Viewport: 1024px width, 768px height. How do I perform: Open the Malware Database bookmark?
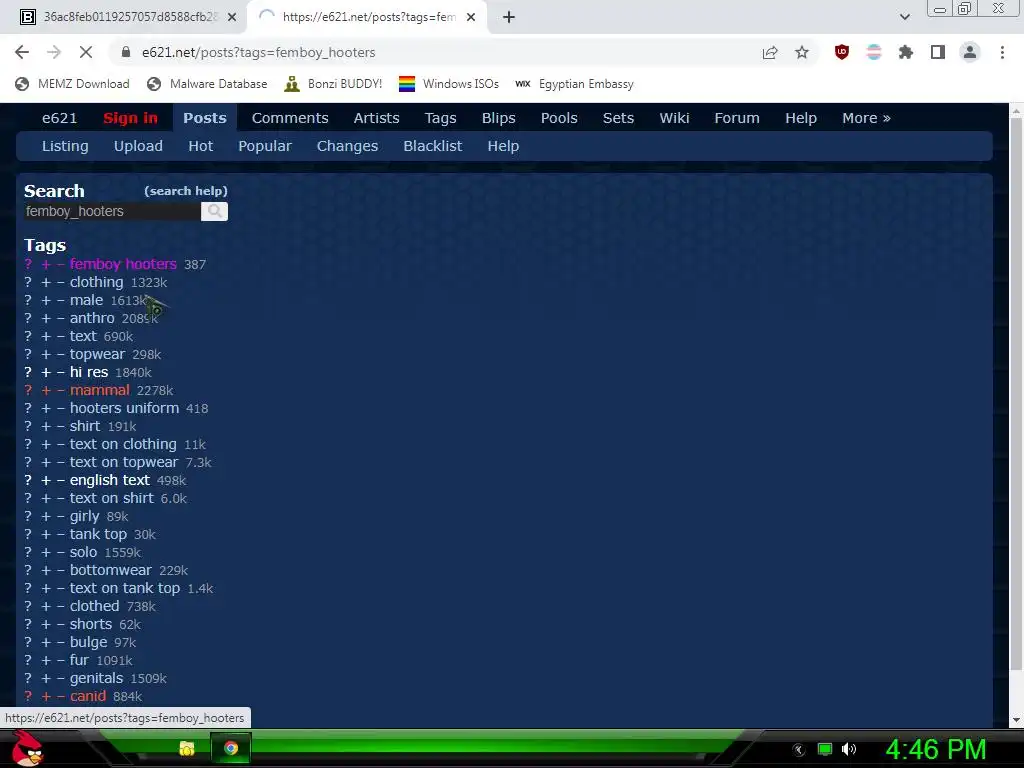(207, 84)
